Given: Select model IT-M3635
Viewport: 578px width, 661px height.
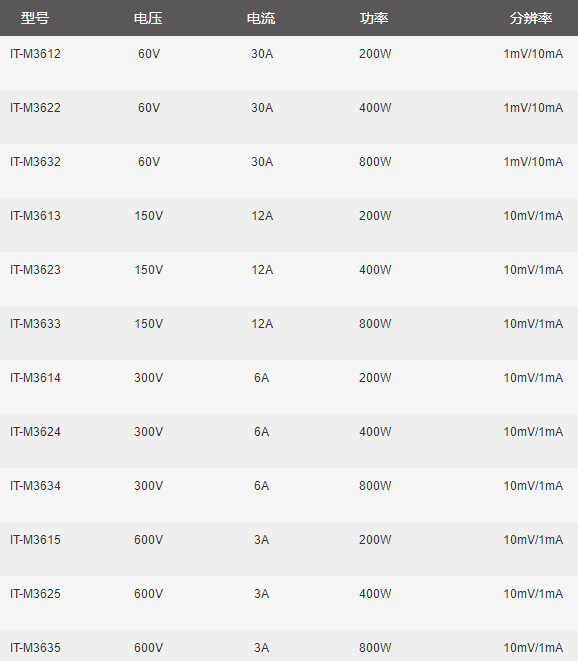Looking at the screenshot, I should (35, 648).
